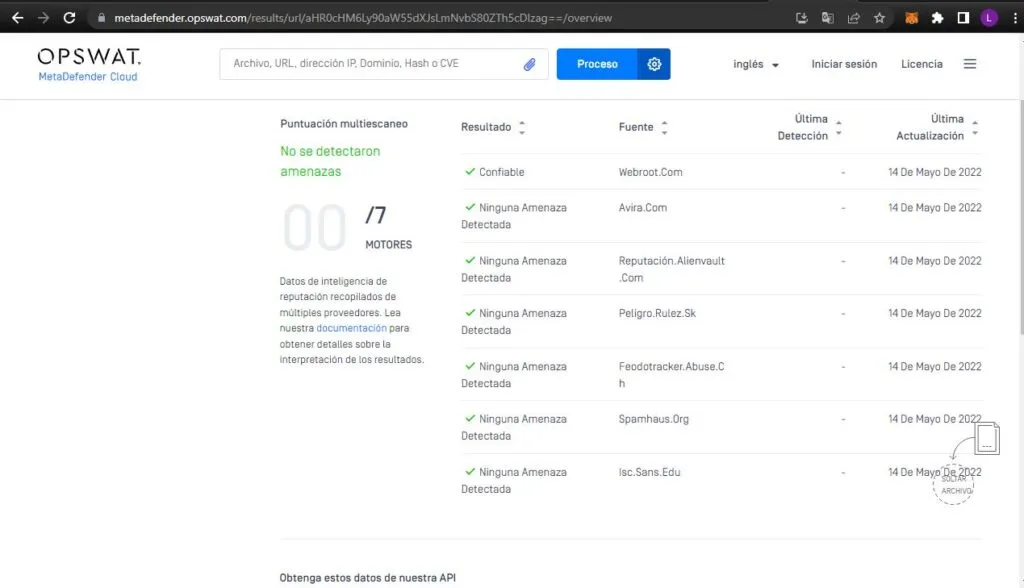The height and width of the screenshot is (588, 1024).
Task: Click the browser extensions puzzle icon
Action: [936, 17]
